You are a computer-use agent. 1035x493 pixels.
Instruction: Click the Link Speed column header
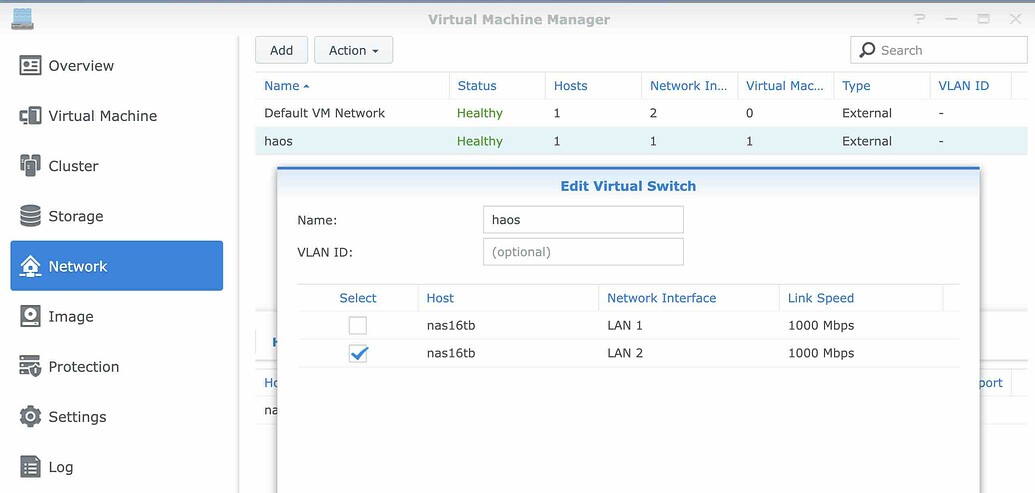[x=820, y=298]
